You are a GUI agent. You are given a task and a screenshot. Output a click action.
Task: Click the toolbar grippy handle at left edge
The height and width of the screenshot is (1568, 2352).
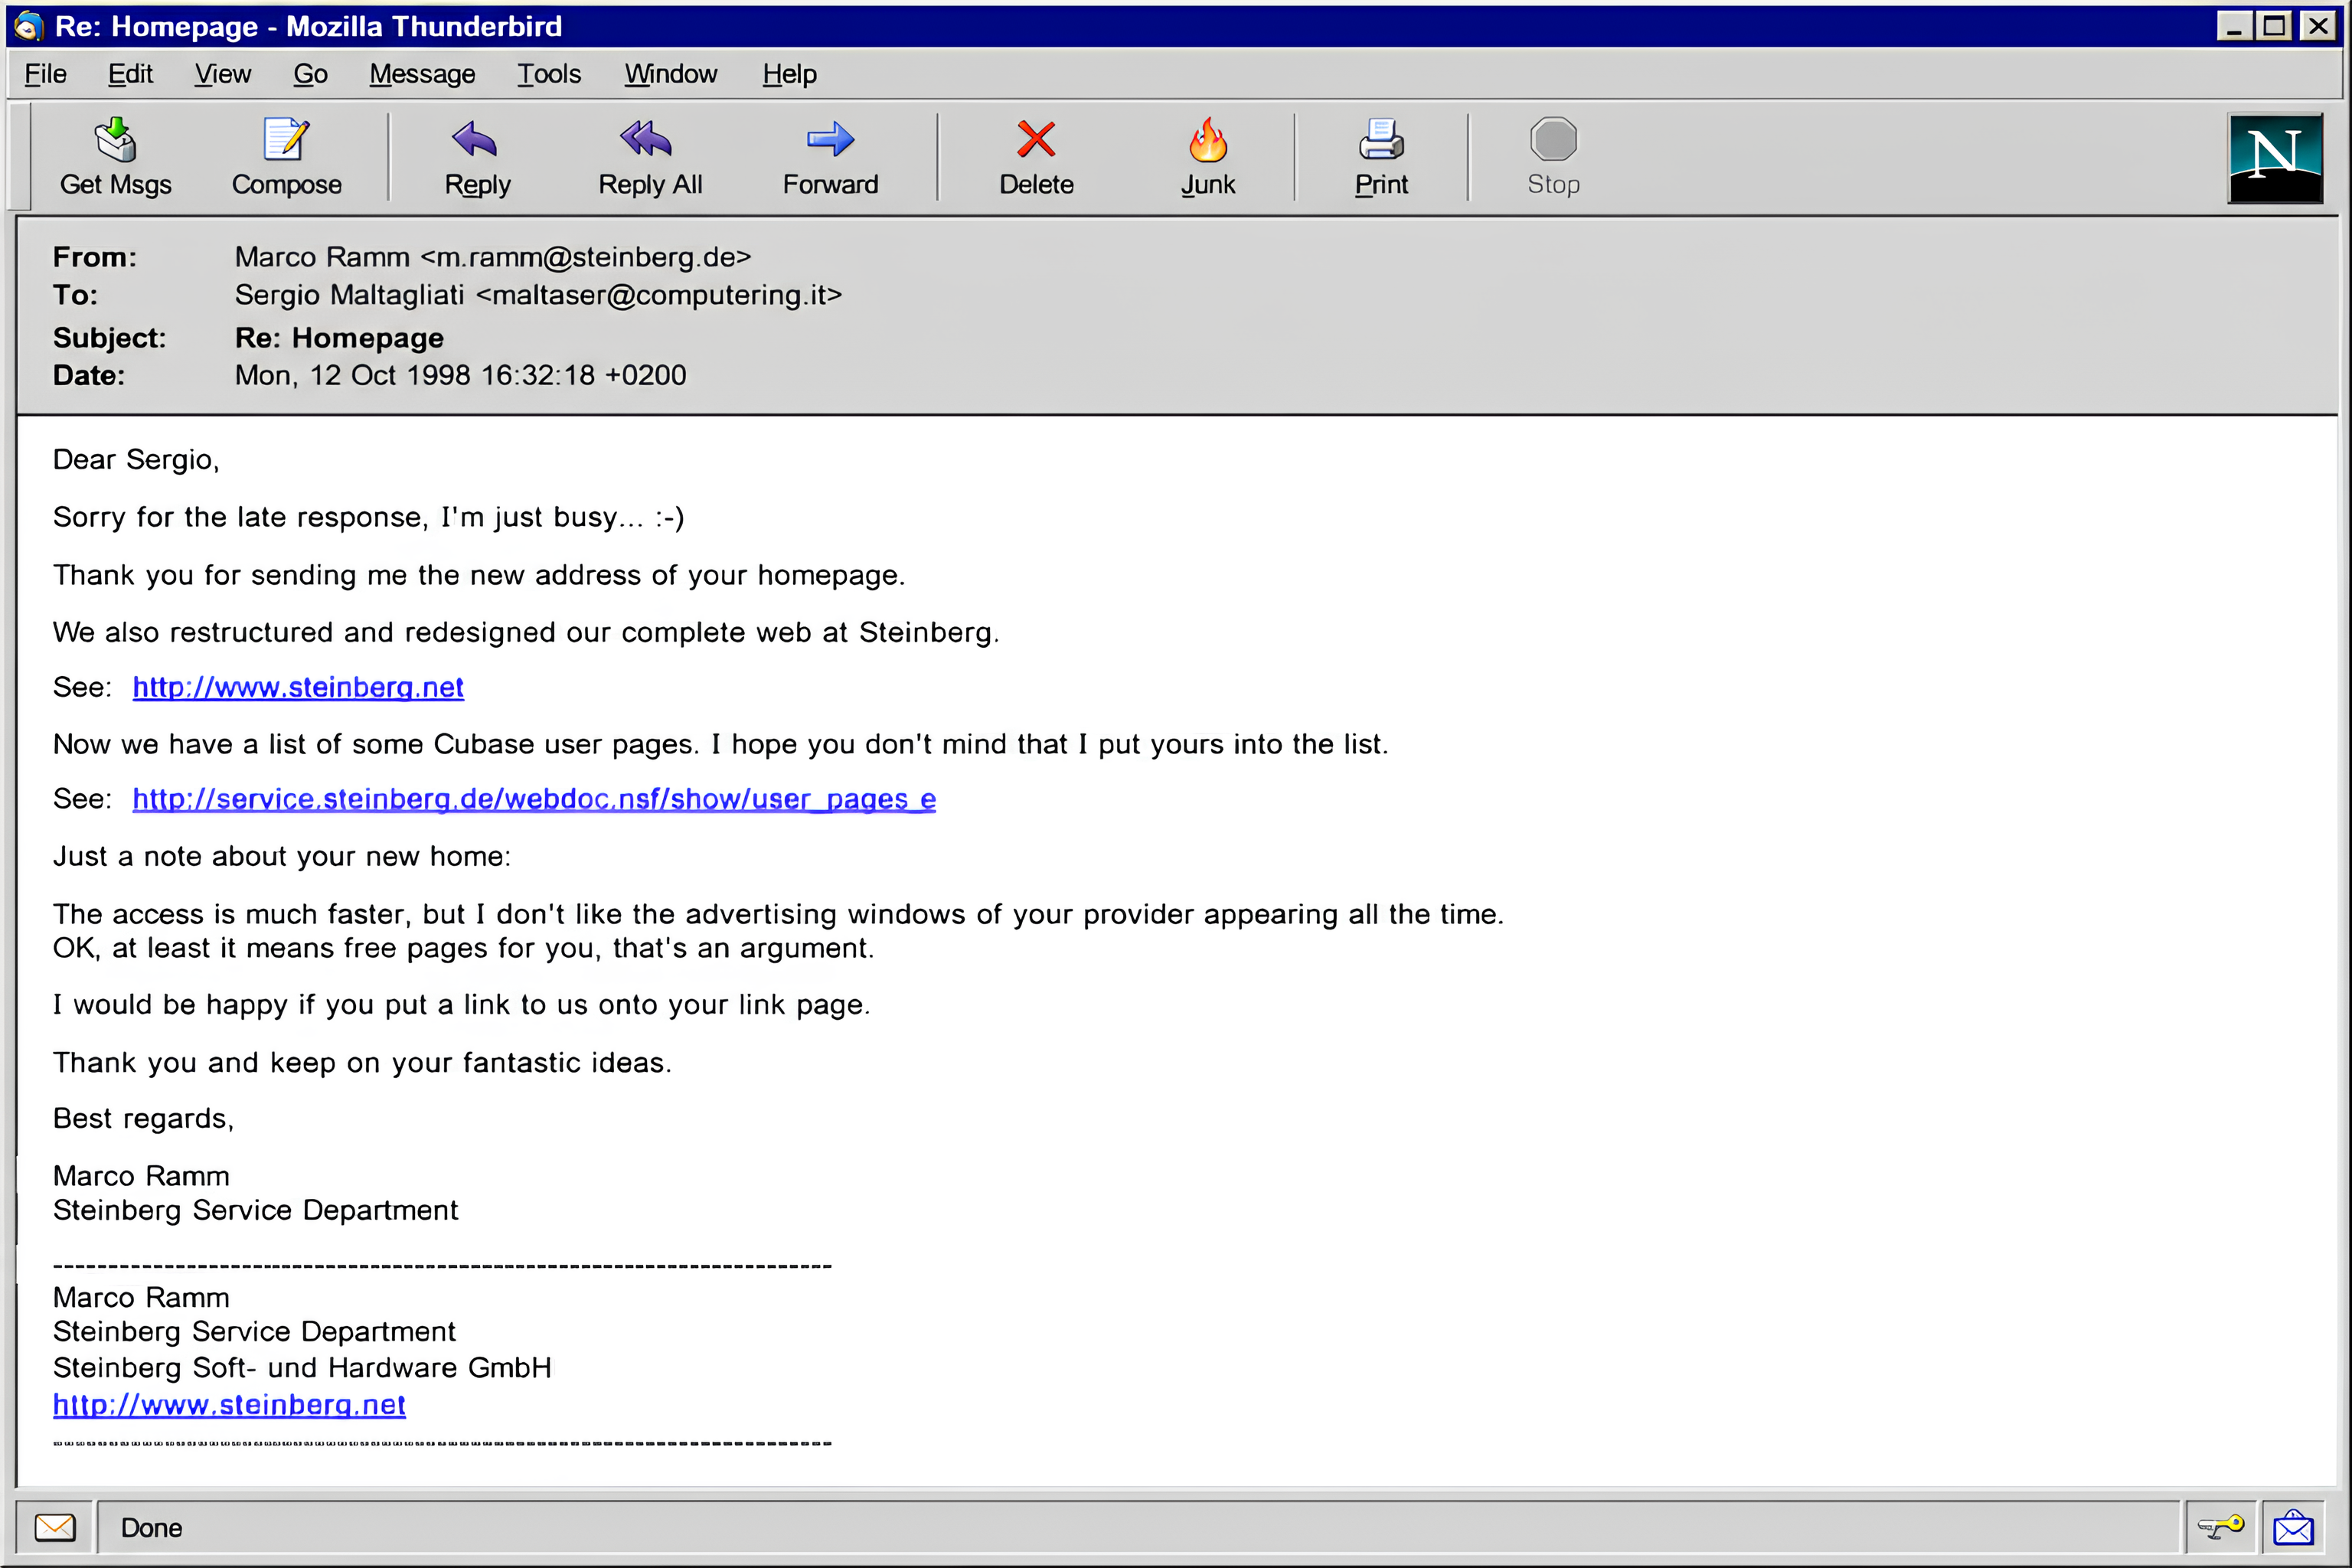point(19,157)
